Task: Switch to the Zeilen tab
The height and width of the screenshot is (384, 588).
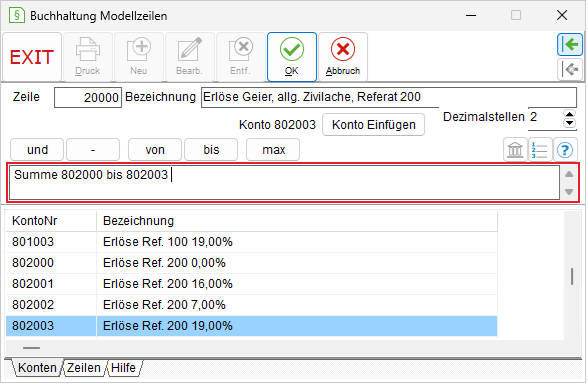Action: 84,368
